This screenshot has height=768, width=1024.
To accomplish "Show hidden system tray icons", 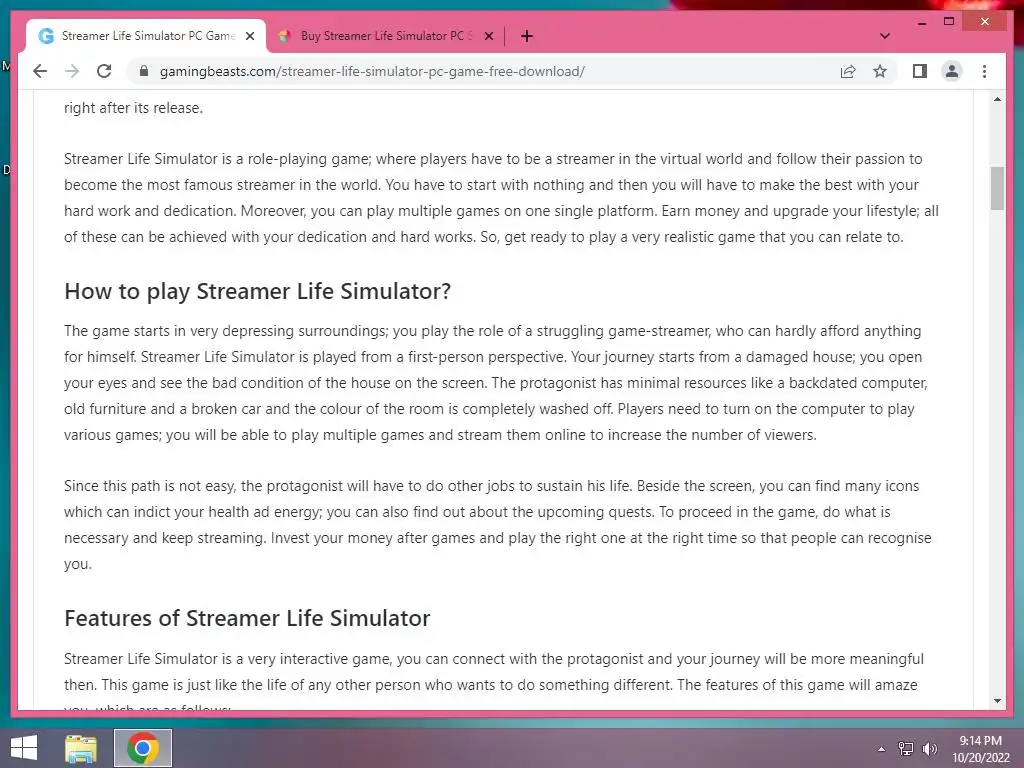I will tap(882, 749).
